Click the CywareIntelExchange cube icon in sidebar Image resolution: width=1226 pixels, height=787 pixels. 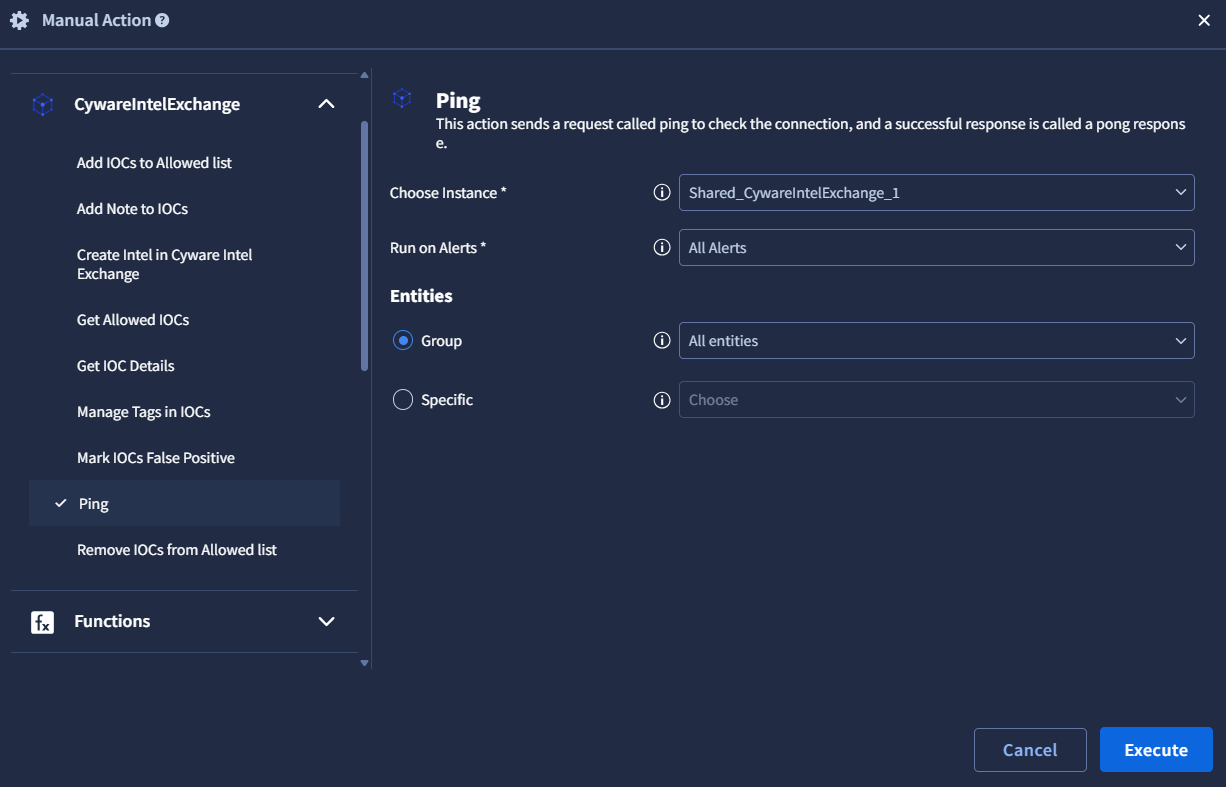point(43,105)
